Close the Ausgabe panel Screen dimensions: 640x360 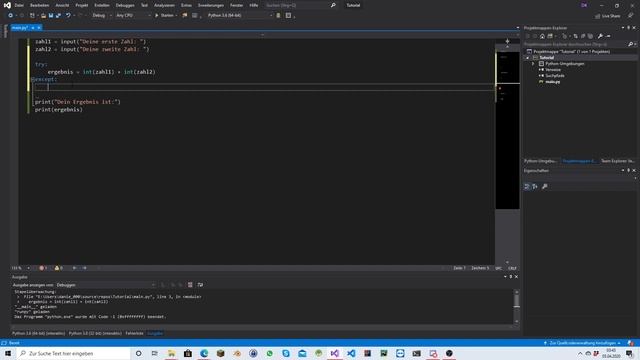516,277
